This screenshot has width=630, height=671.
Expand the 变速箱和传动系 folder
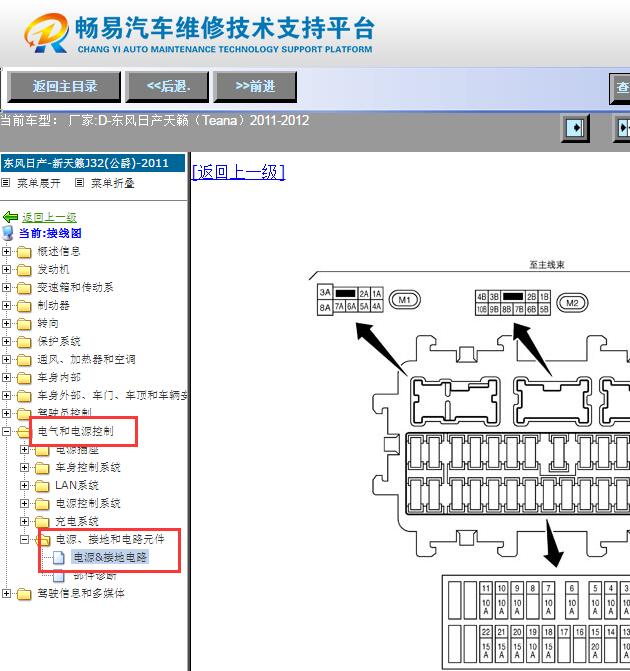(x=6, y=288)
